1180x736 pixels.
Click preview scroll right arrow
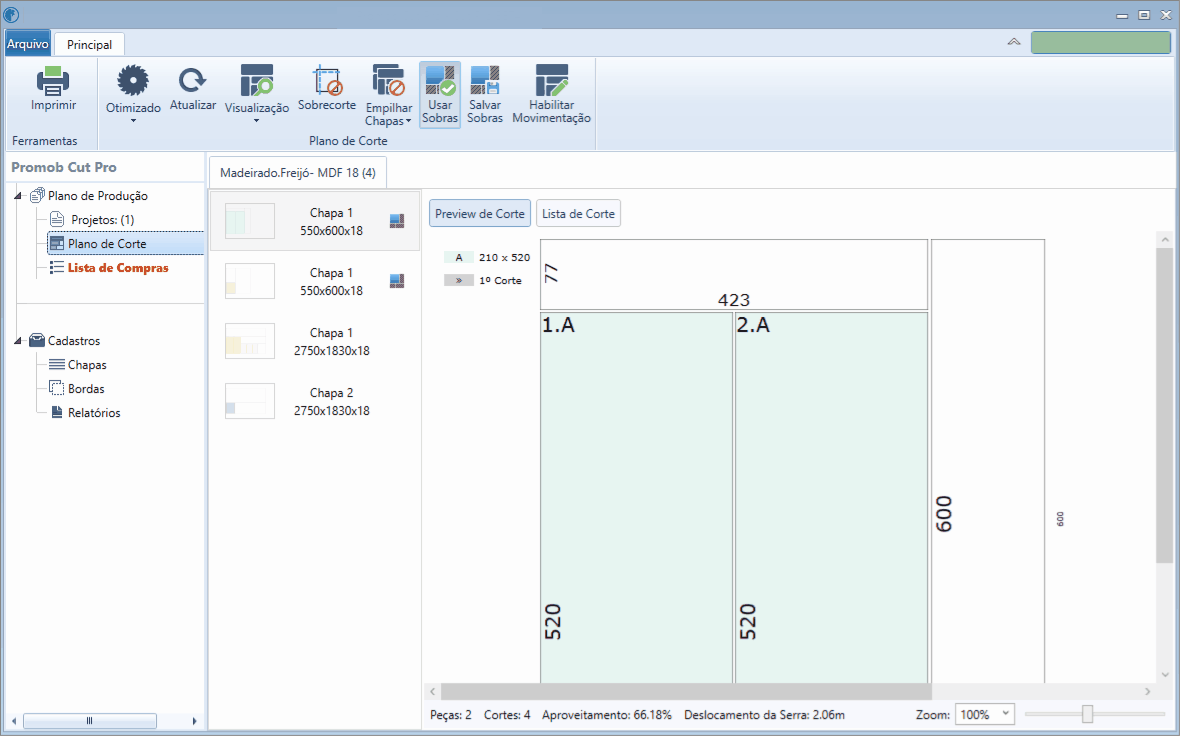pos(1148,691)
